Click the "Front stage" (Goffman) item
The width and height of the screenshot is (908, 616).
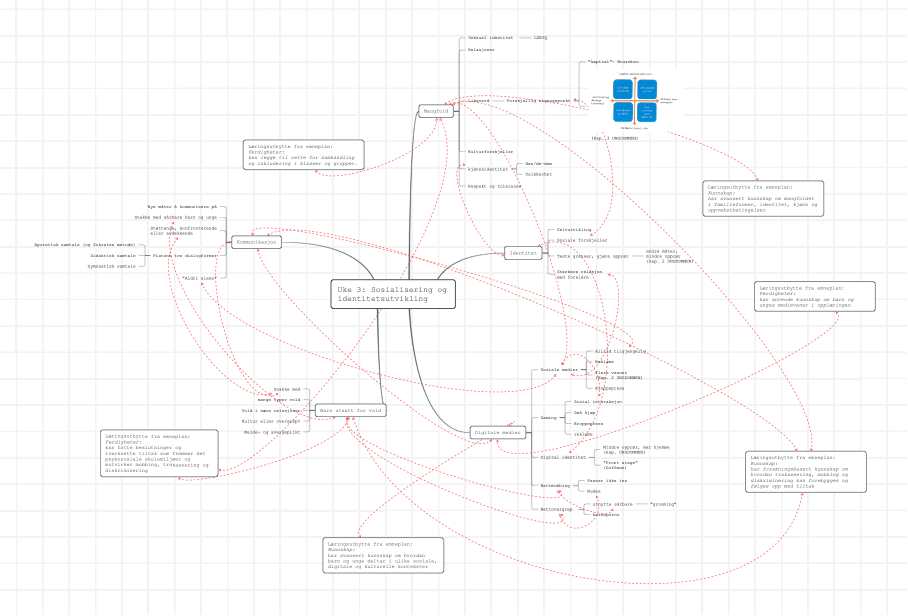(620, 465)
